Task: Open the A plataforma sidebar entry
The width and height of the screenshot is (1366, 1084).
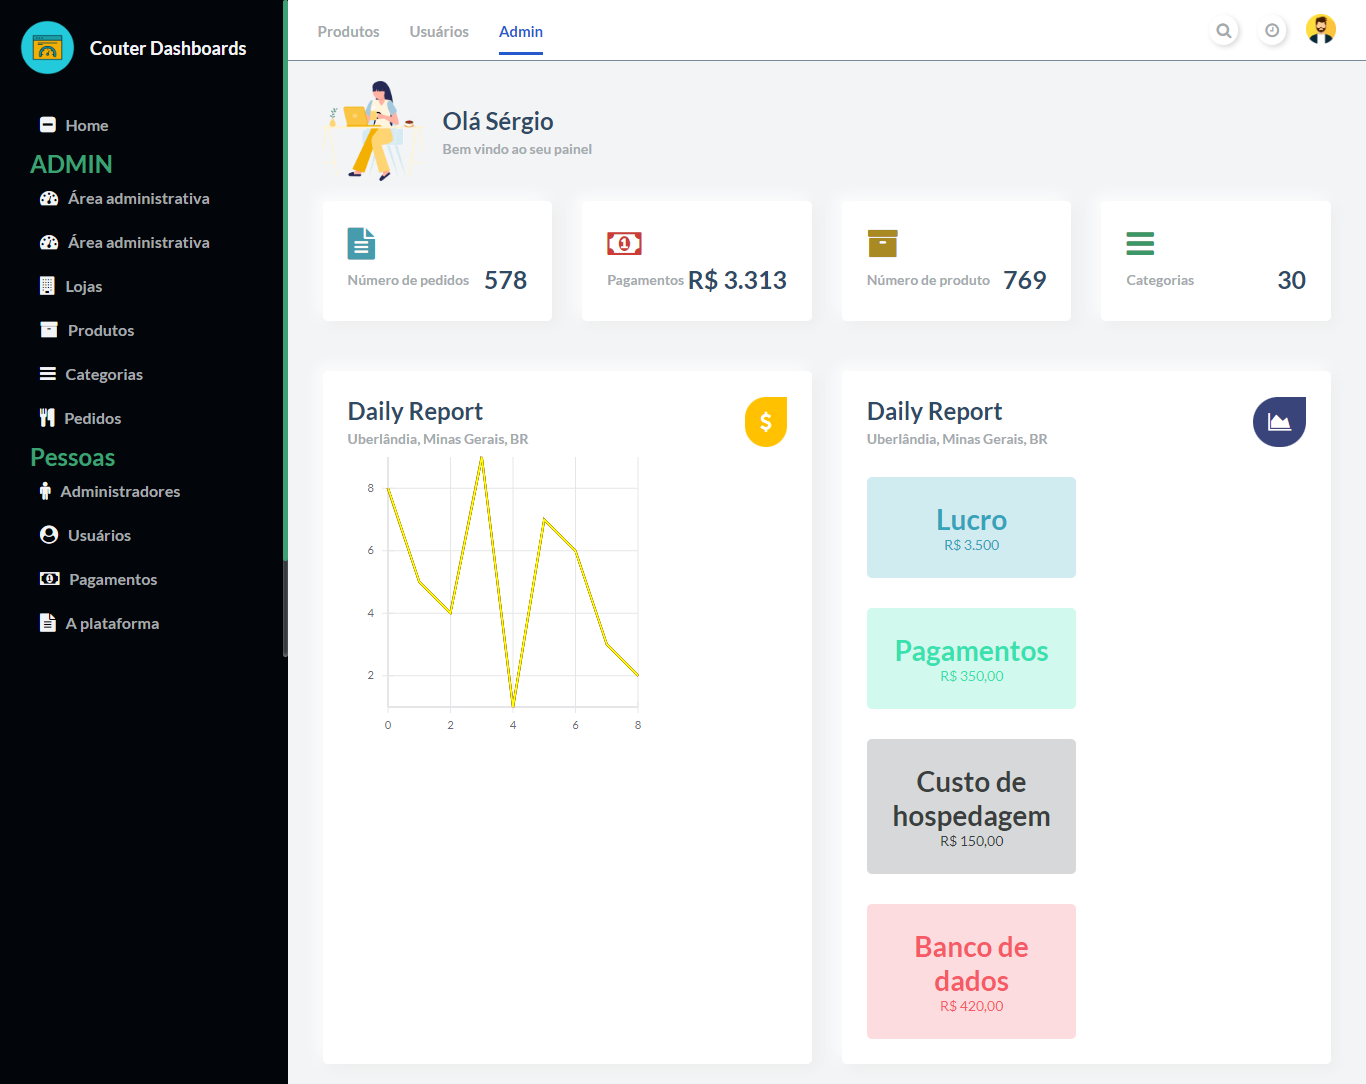Action: (112, 622)
